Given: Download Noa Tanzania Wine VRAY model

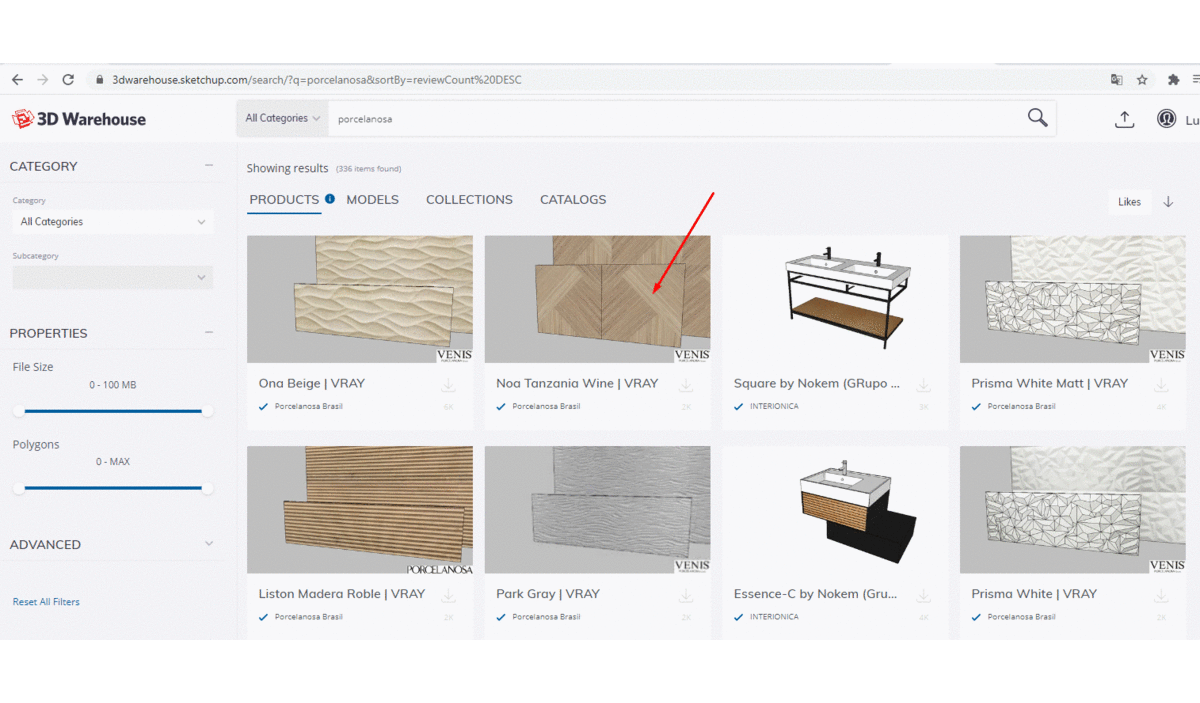Looking at the screenshot, I should tap(686, 385).
